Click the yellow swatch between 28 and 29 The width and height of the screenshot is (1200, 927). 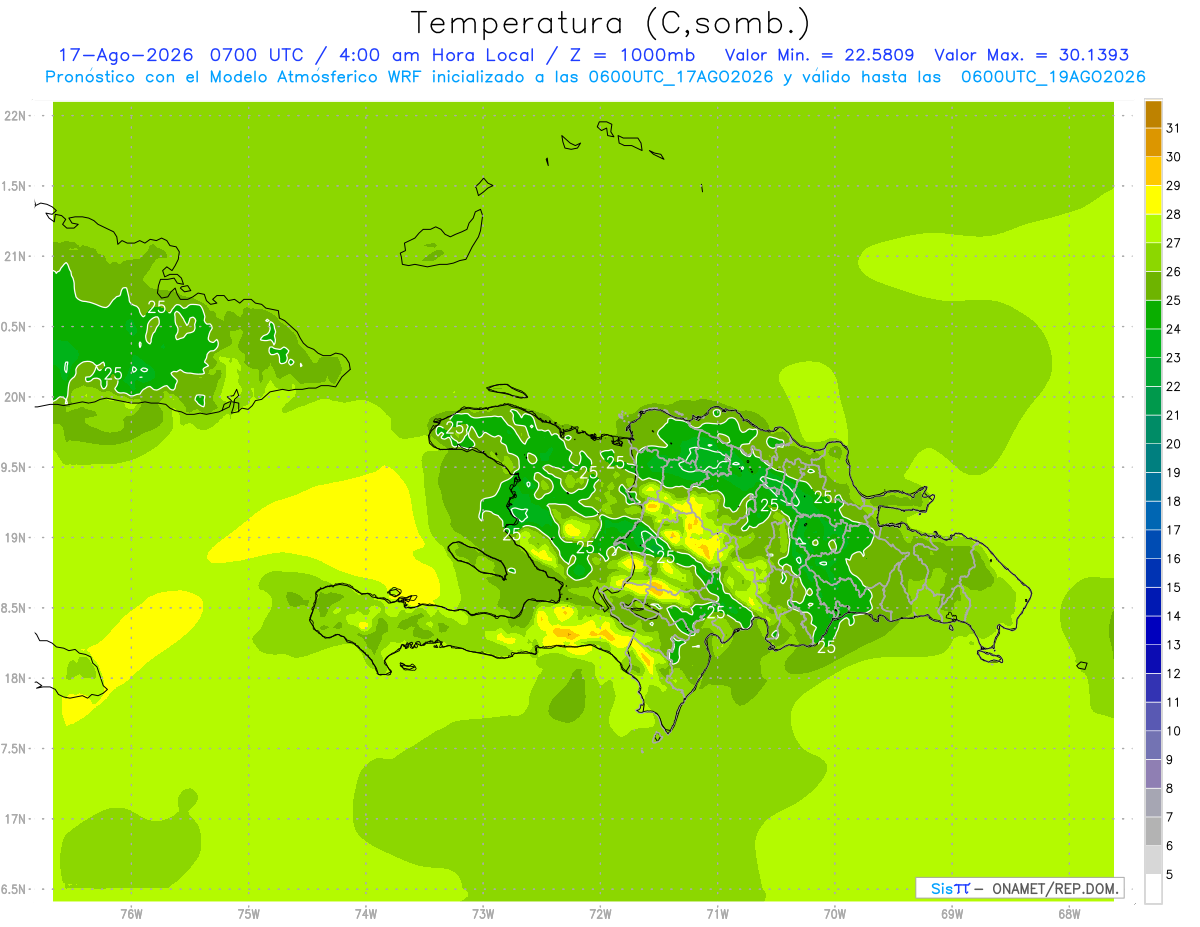1153,200
